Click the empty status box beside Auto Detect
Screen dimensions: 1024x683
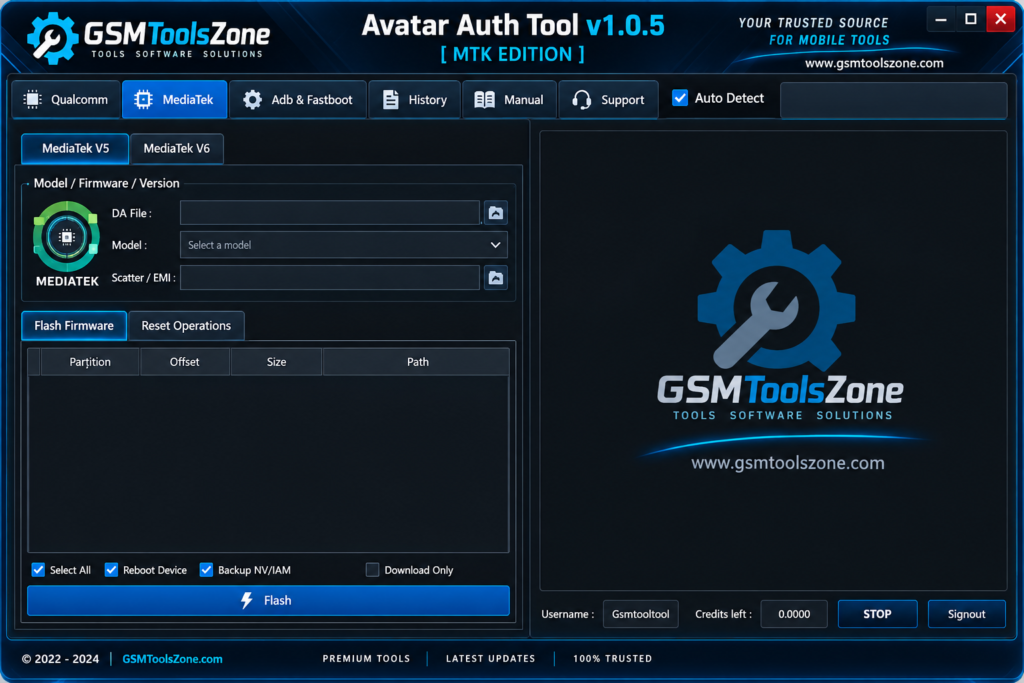point(893,101)
